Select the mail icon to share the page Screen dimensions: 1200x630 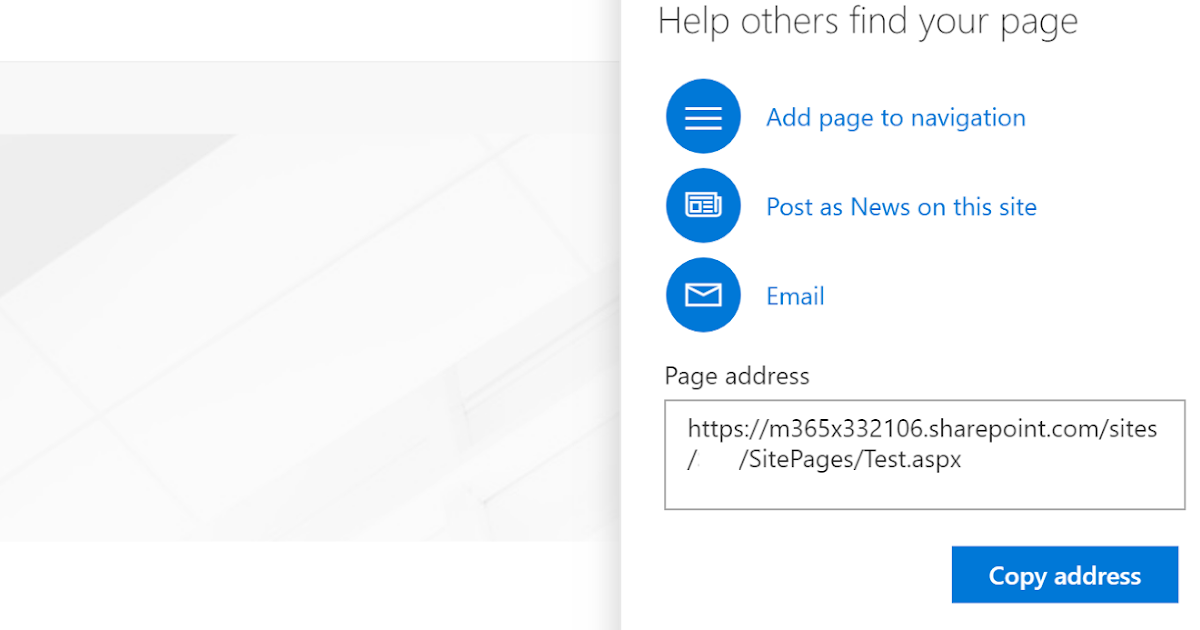pyautogui.click(x=703, y=294)
